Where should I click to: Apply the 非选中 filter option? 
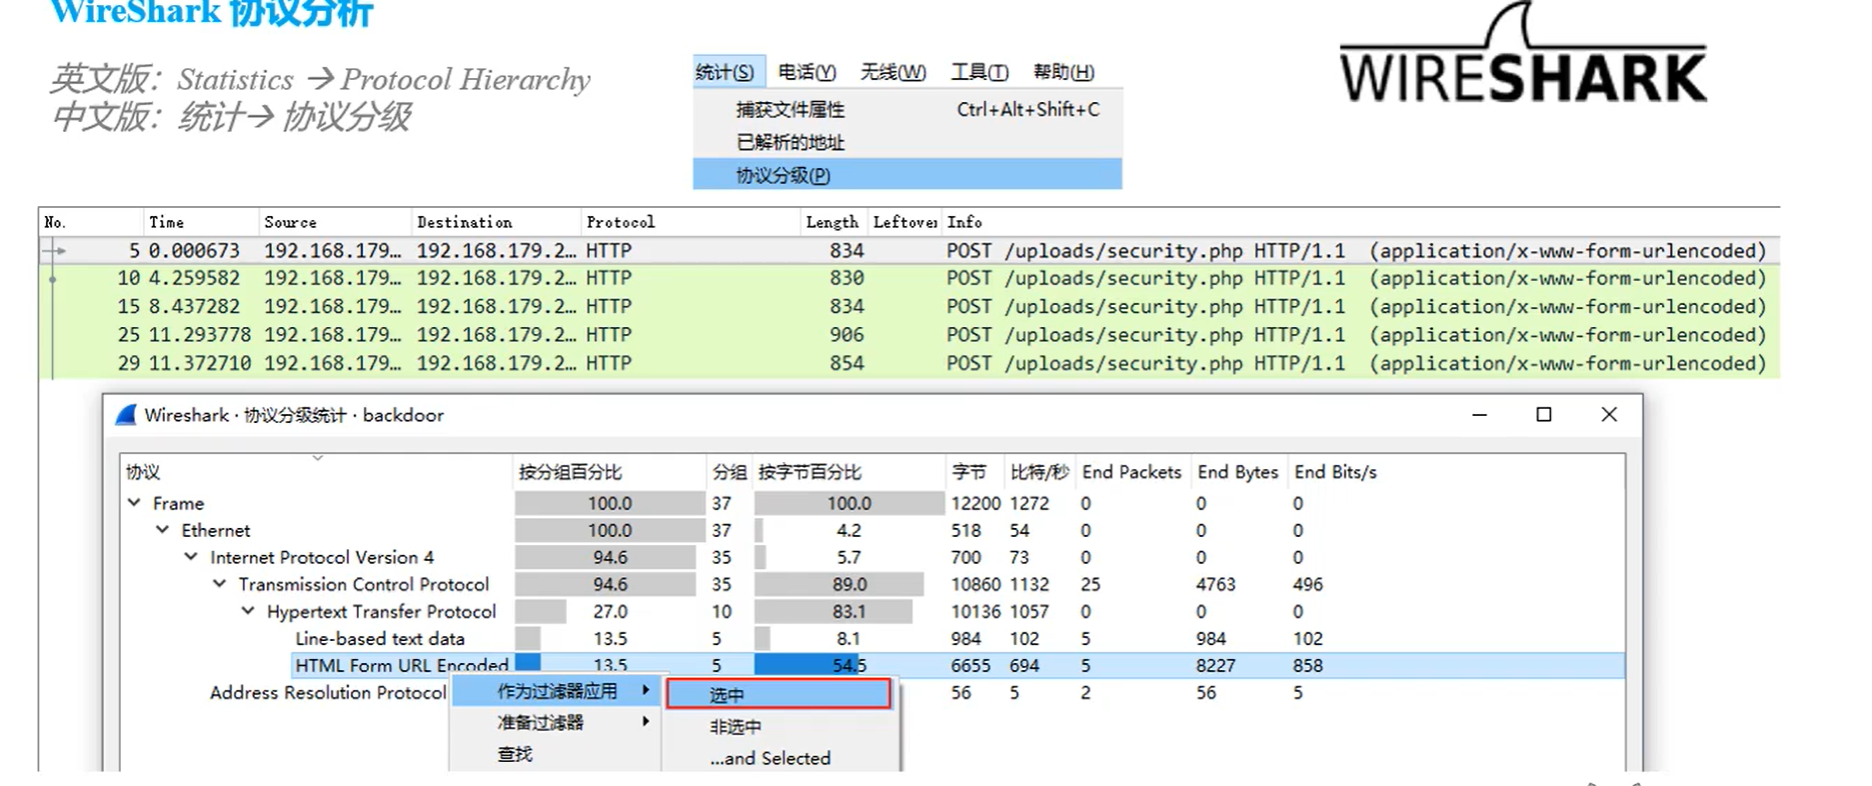coord(735,726)
